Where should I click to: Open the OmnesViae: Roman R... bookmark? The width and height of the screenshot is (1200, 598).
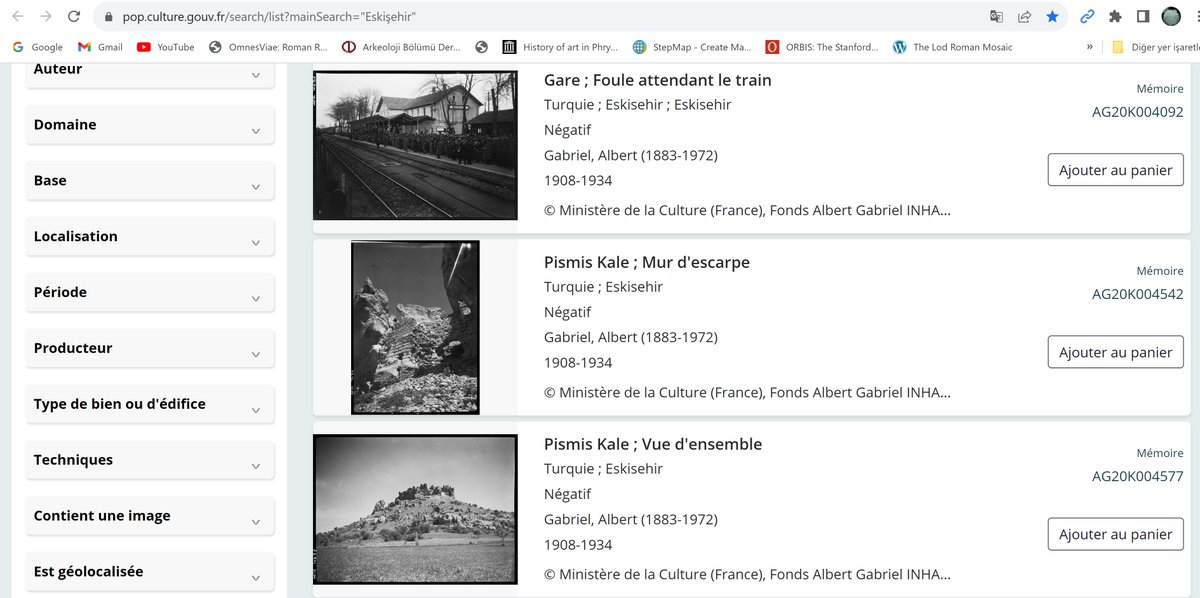268,47
